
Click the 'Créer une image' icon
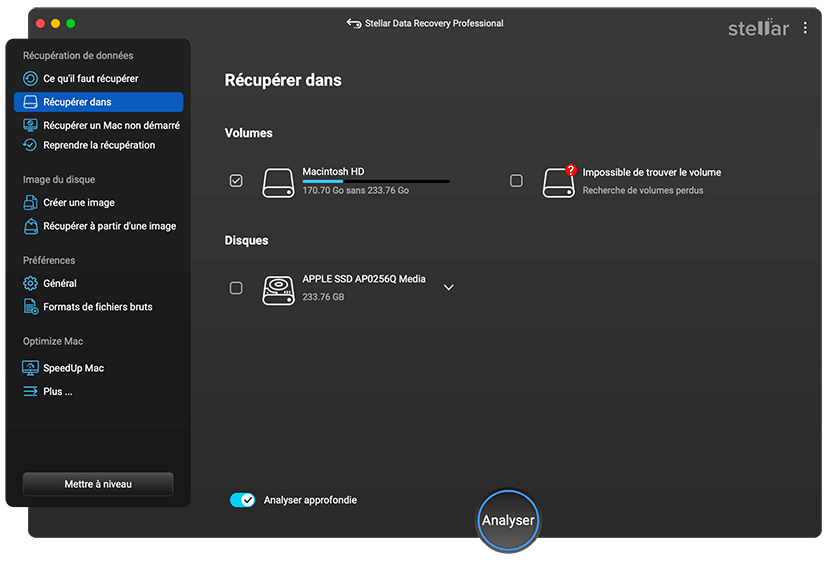click(30, 202)
